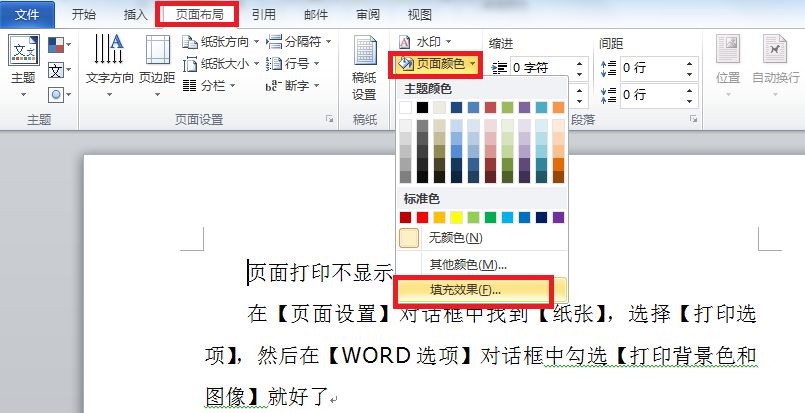The height and width of the screenshot is (413, 805).
Task: Open the 主题 (Themes) gallery button
Action: pyautogui.click(x=23, y=62)
